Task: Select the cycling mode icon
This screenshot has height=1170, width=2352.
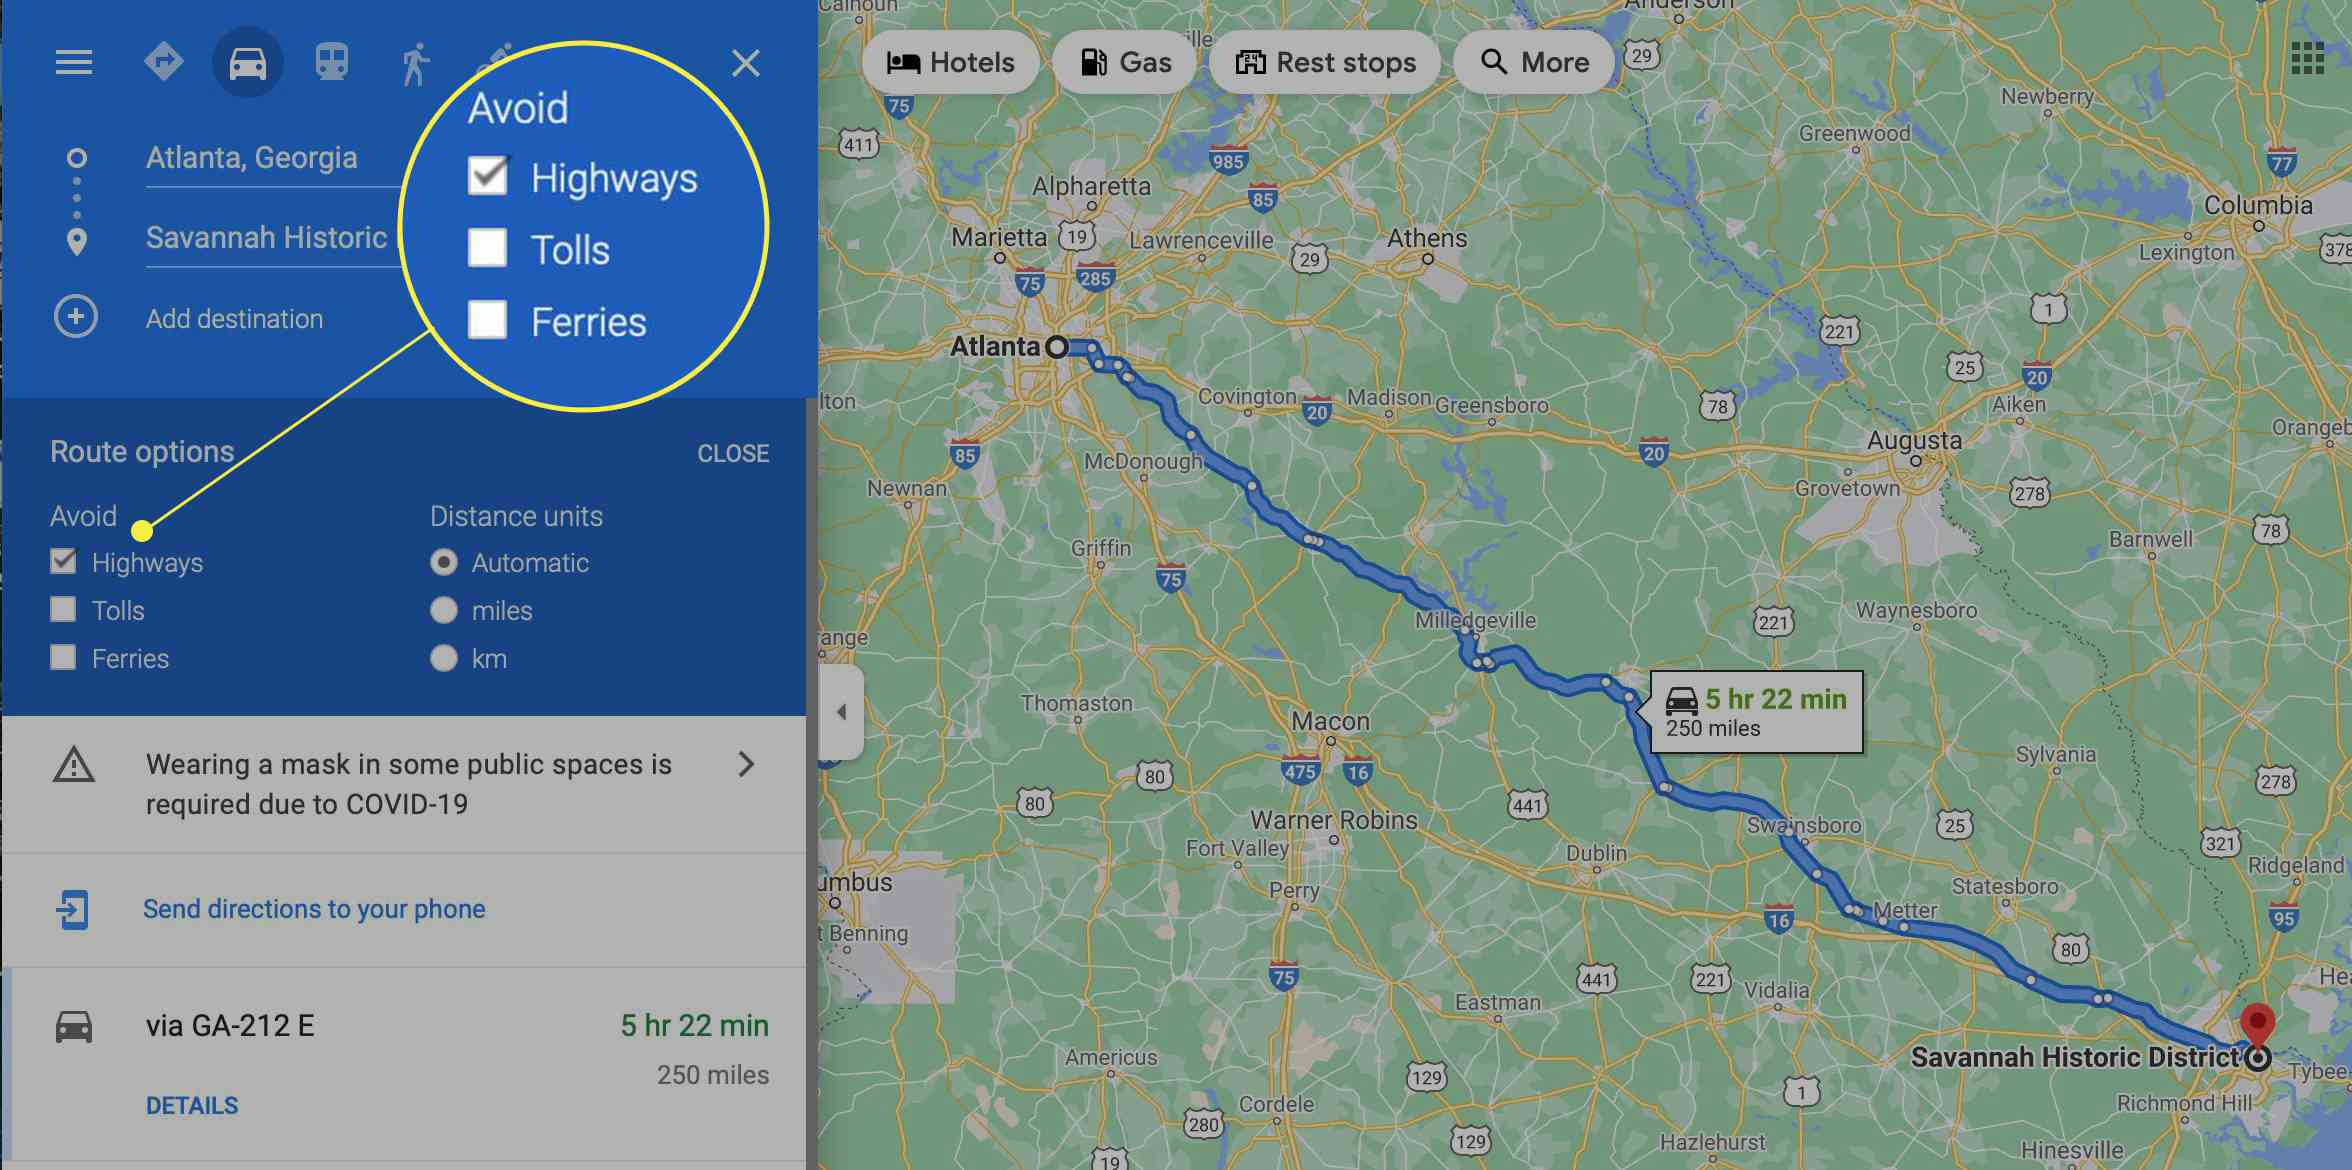Action: tap(495, 60)
